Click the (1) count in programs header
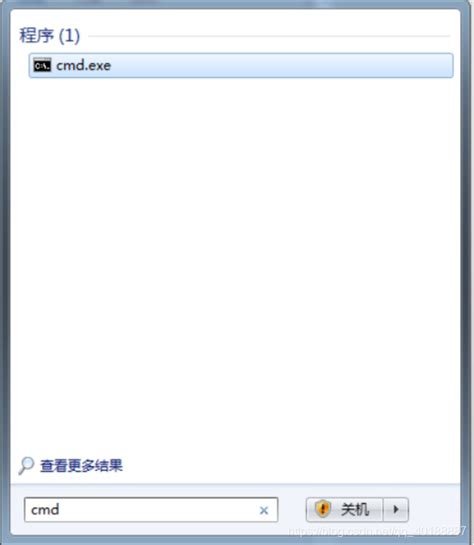474x545 pixels. pyautogui.click(x=69, y=35)
